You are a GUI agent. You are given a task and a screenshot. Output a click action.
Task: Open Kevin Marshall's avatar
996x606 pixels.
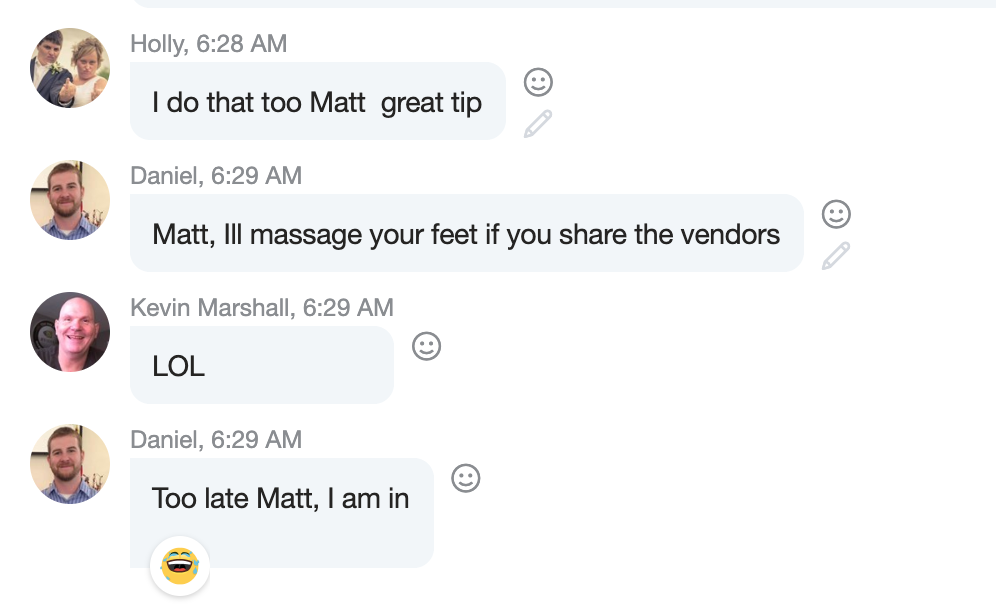(x=70, y=332)
